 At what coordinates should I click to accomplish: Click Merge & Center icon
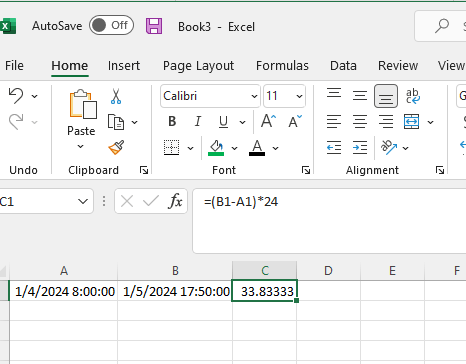412,122
